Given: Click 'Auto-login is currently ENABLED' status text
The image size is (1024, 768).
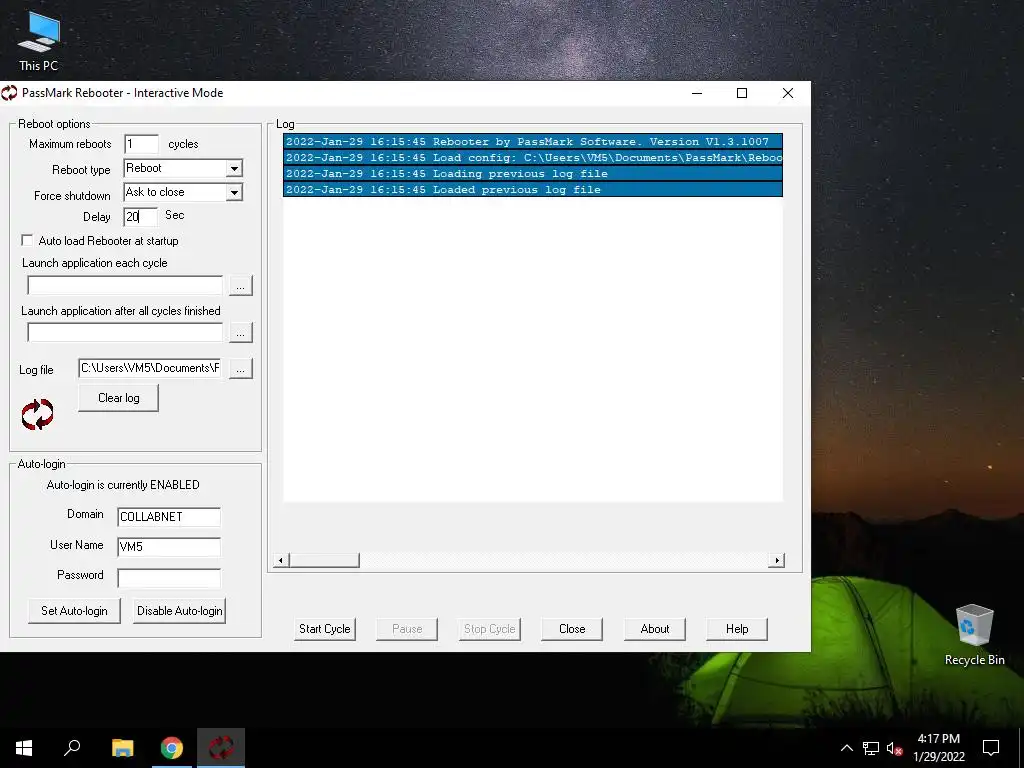Looking at the screenshot, I should tap(123, 485).
